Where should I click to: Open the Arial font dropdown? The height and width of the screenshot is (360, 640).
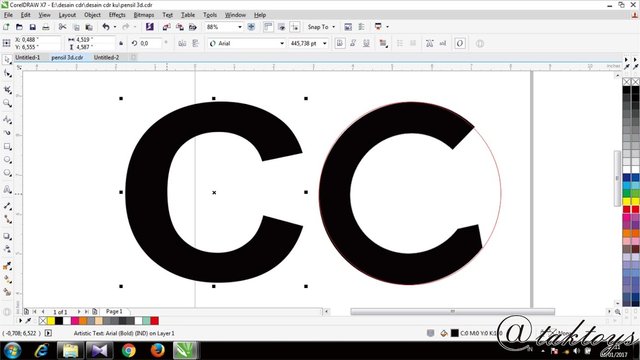point(247,43)
